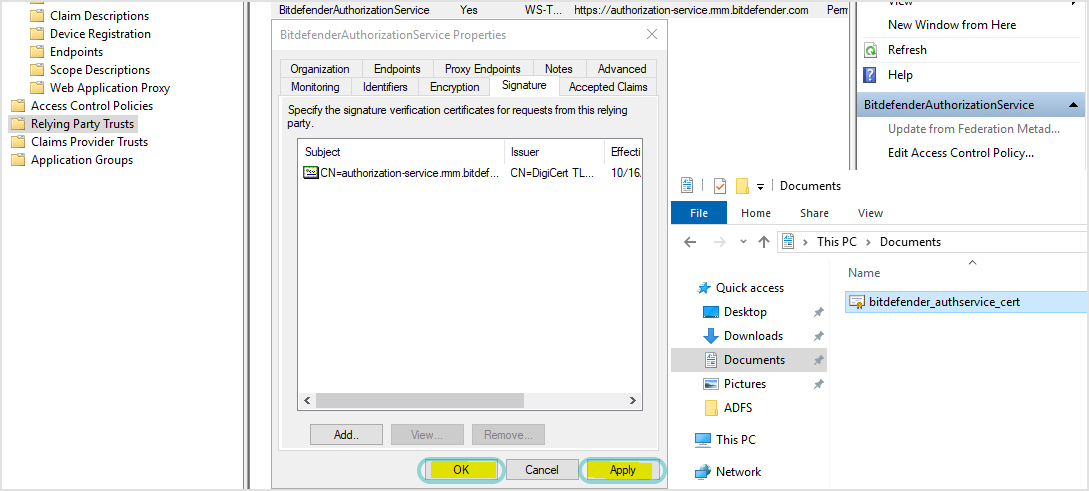The width and height of the screenshot is (1089, 491).
Task: Open the View ribbon tab in Explorer
Action: point(870,213)
